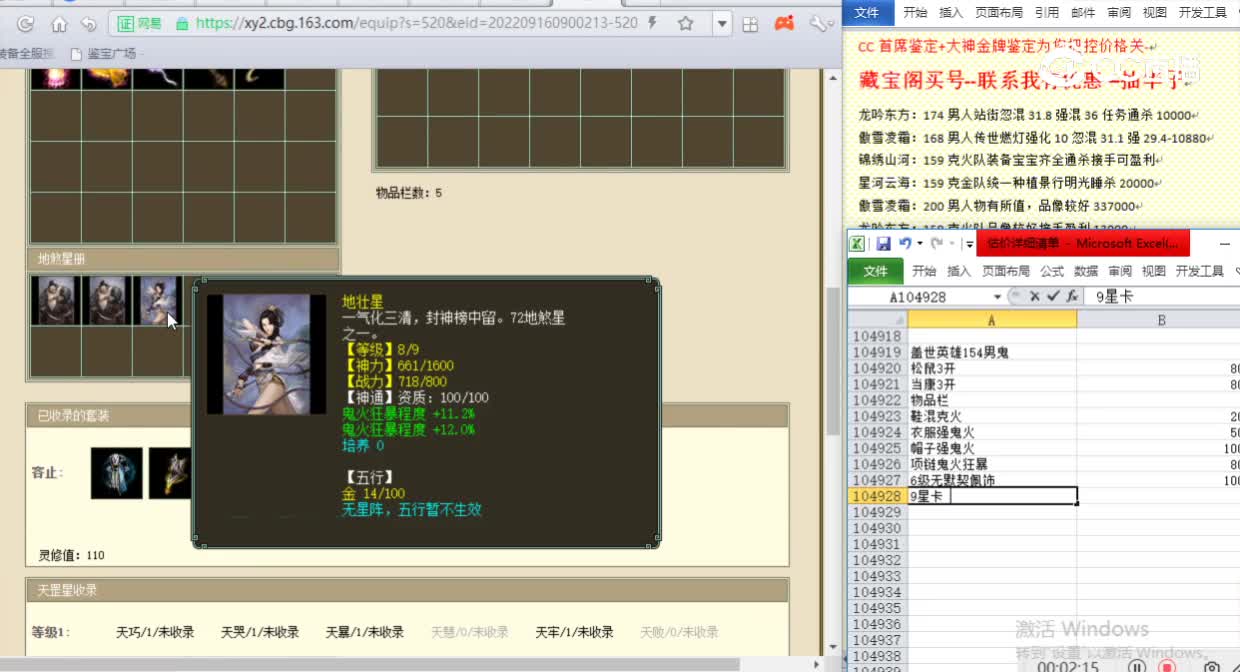1240x672 pixels.
Task: Save the workbook with Excel's floppy icon
Action: (x=883, y=243)
